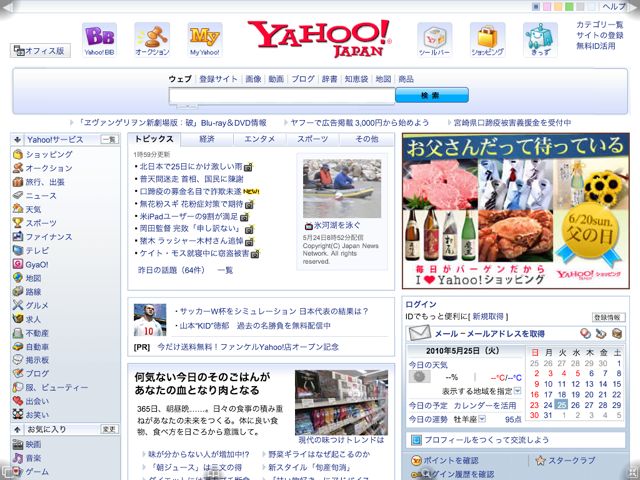Open グルメ from the sidebar
Viewport: 640px width, 480px height.
tap(37, 305)
